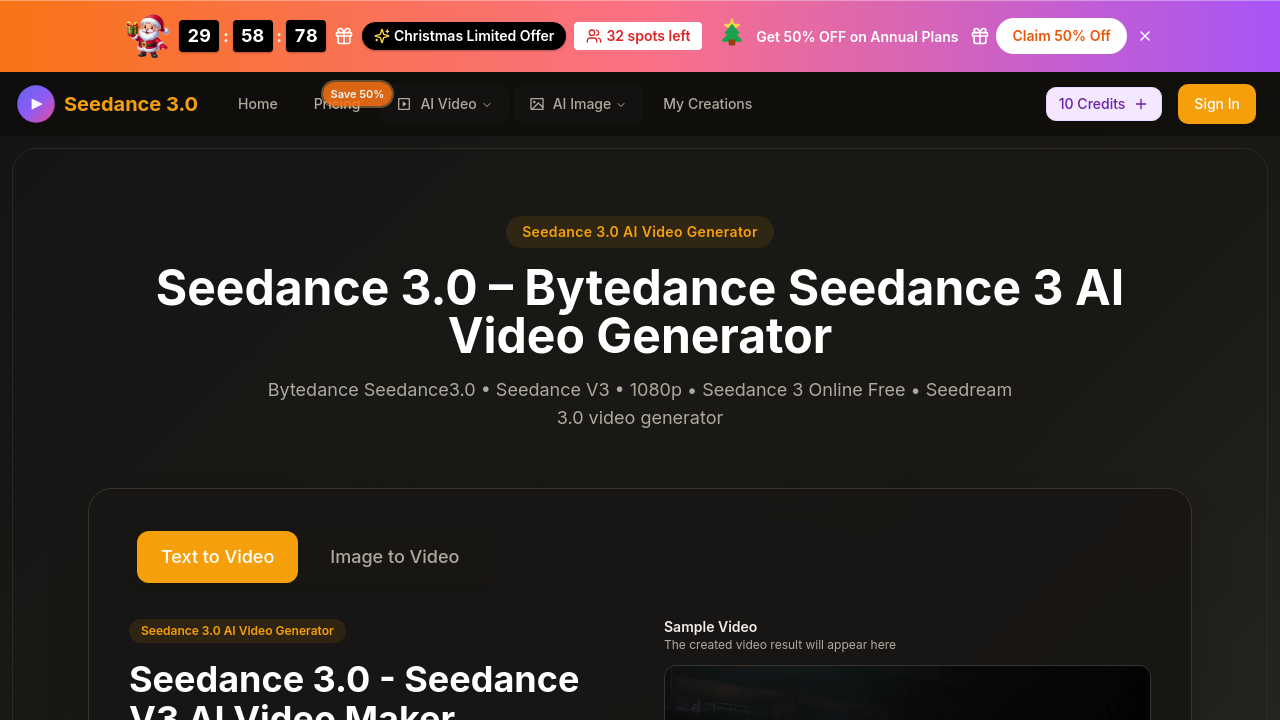Click the users icon in spots left badge
Viewport: 1280px width, 720px height.
(594, 36)
